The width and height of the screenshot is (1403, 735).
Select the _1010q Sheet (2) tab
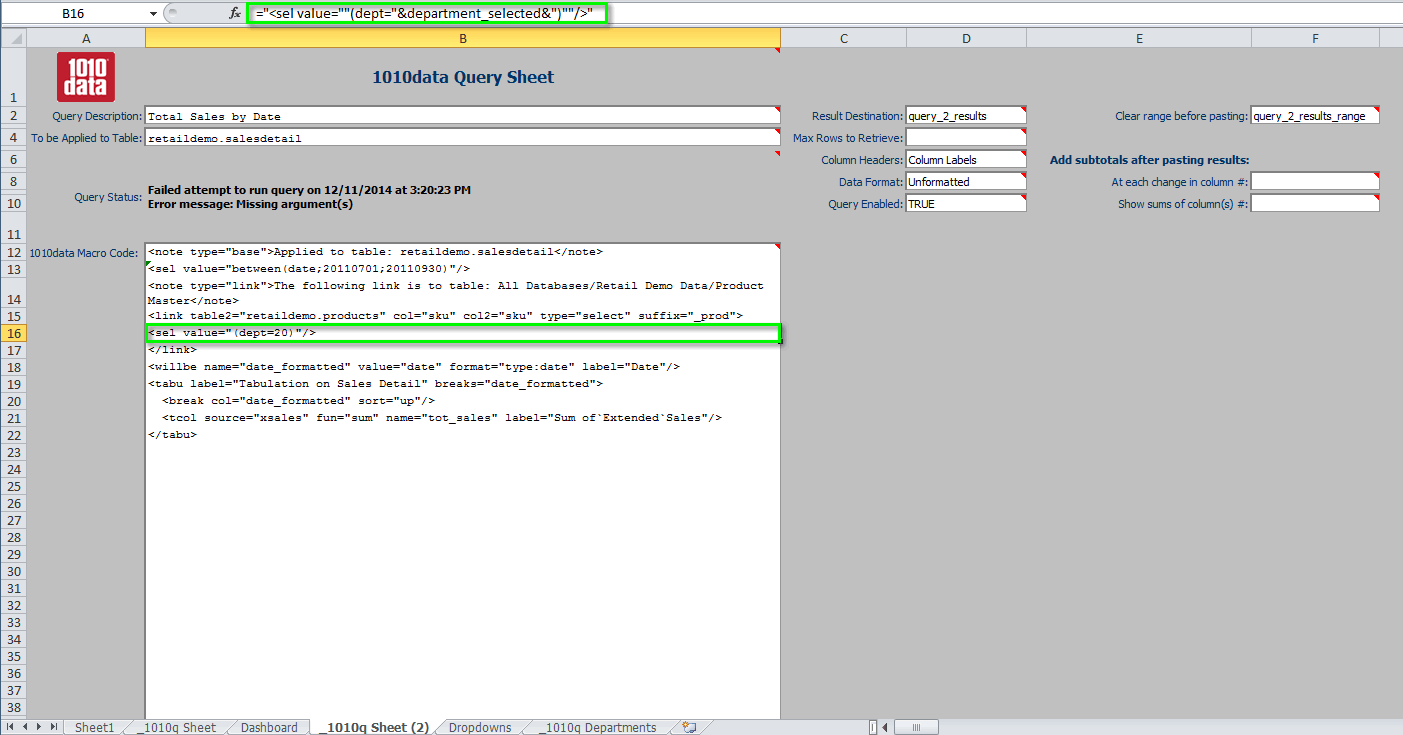[x=374, y=727]
